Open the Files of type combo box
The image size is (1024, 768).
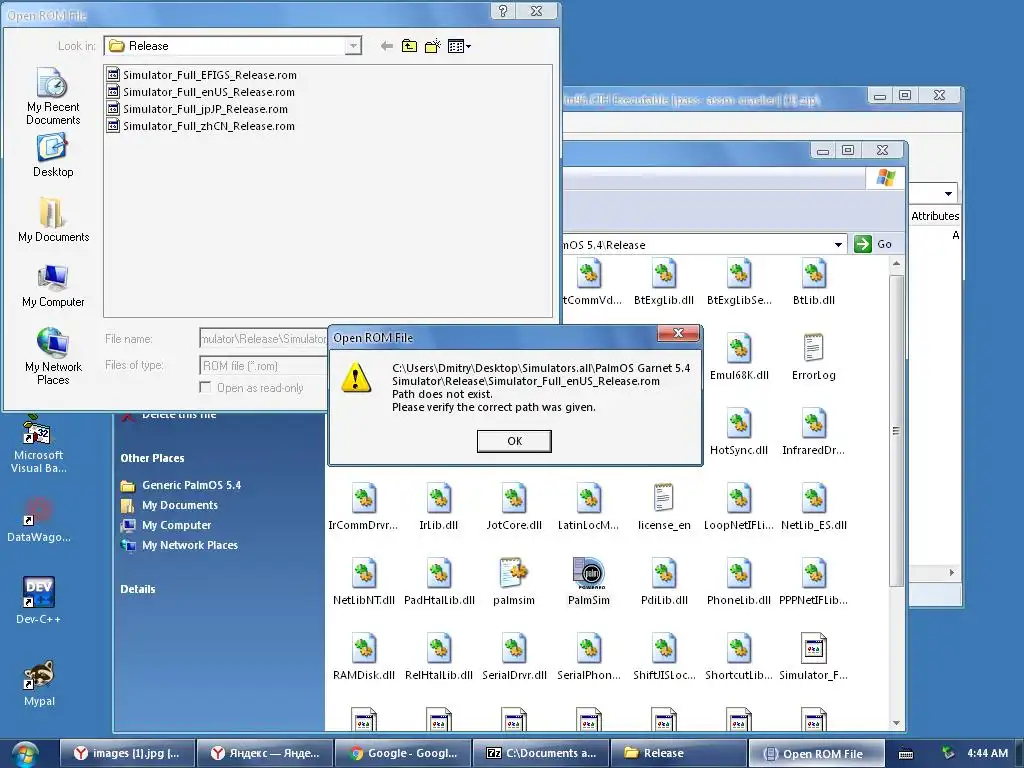263,366
